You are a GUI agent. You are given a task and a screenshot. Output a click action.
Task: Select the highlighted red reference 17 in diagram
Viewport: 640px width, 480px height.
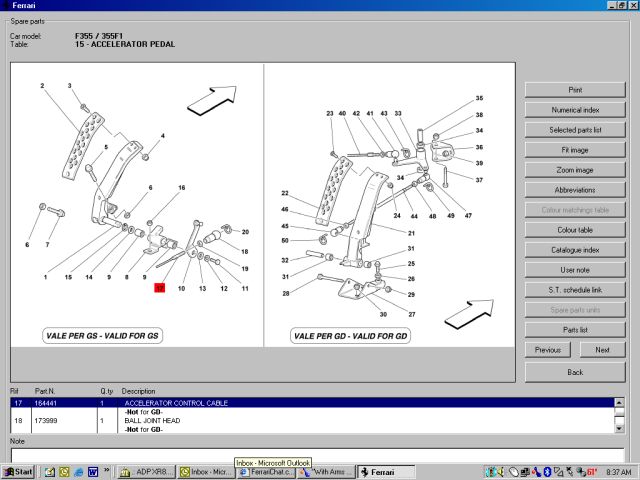coord(160,288)
